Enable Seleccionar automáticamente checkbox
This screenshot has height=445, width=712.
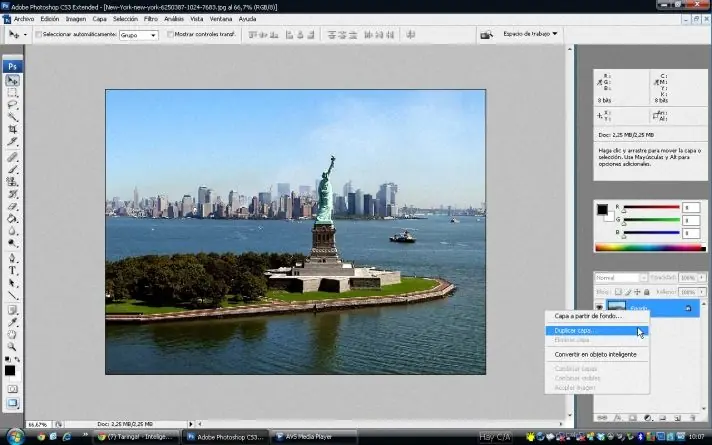[x=39, y=34]
